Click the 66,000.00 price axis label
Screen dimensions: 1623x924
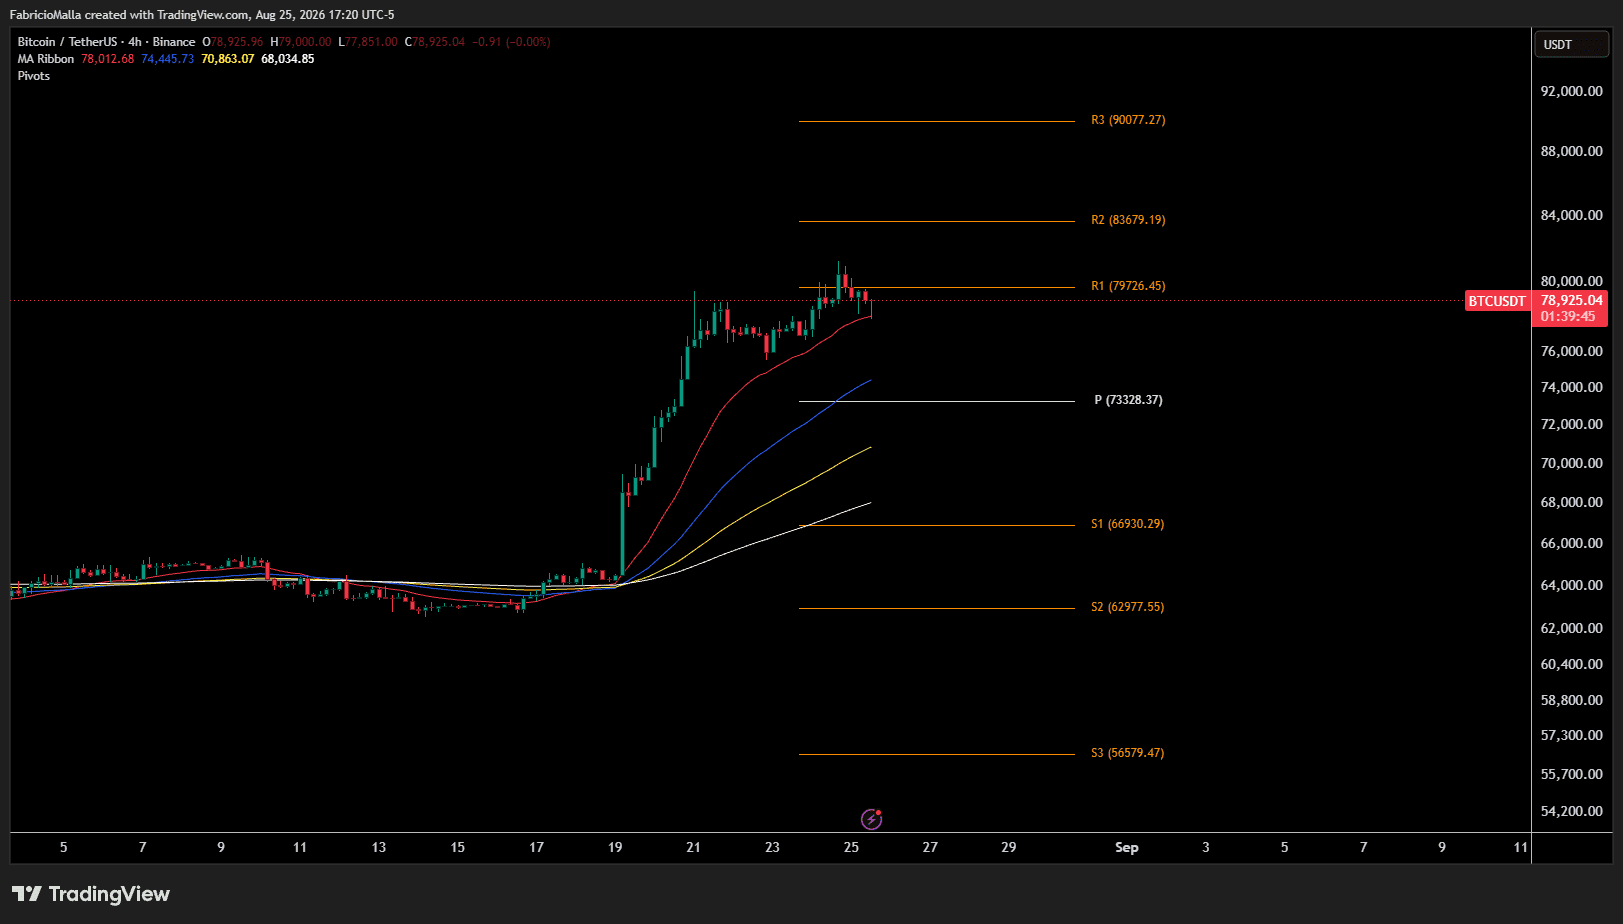click(x=1571, y=543)
